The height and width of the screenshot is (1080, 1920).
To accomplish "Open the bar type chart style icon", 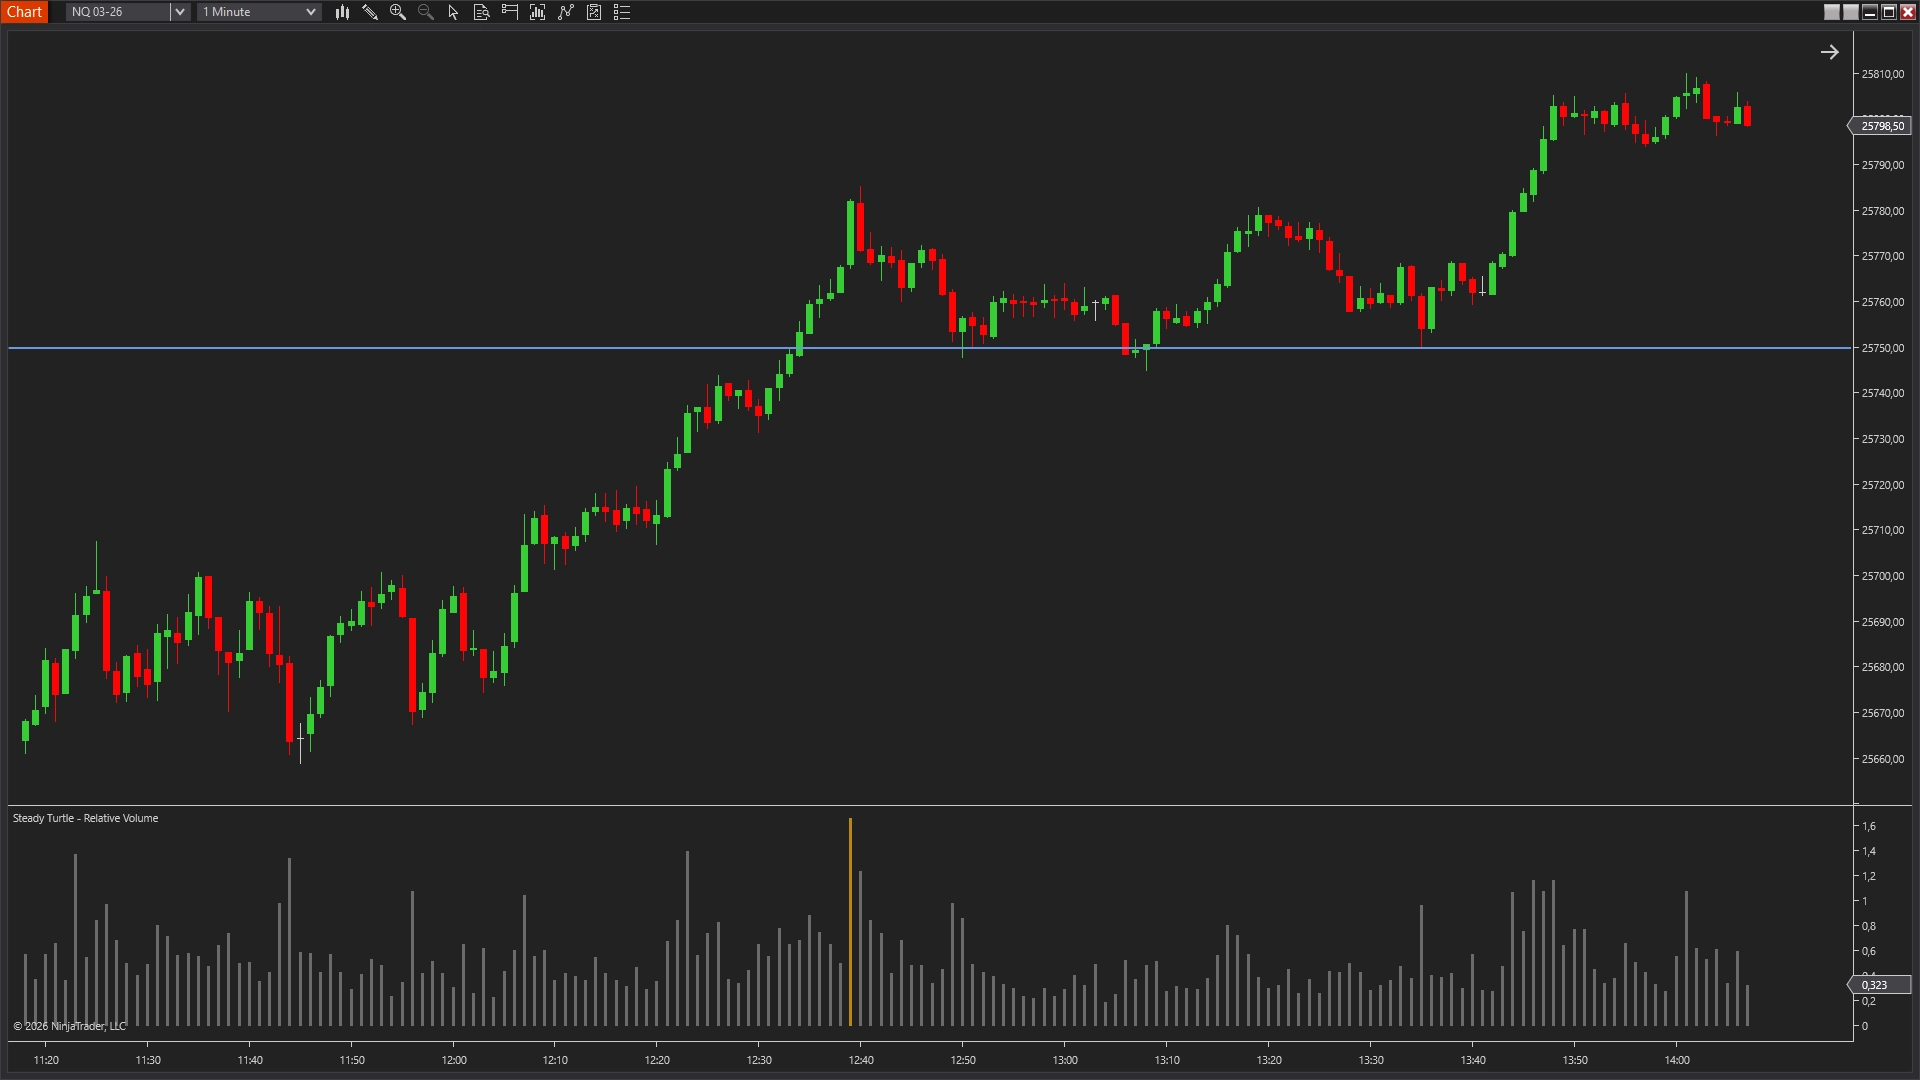I will (x=342, y=12).
